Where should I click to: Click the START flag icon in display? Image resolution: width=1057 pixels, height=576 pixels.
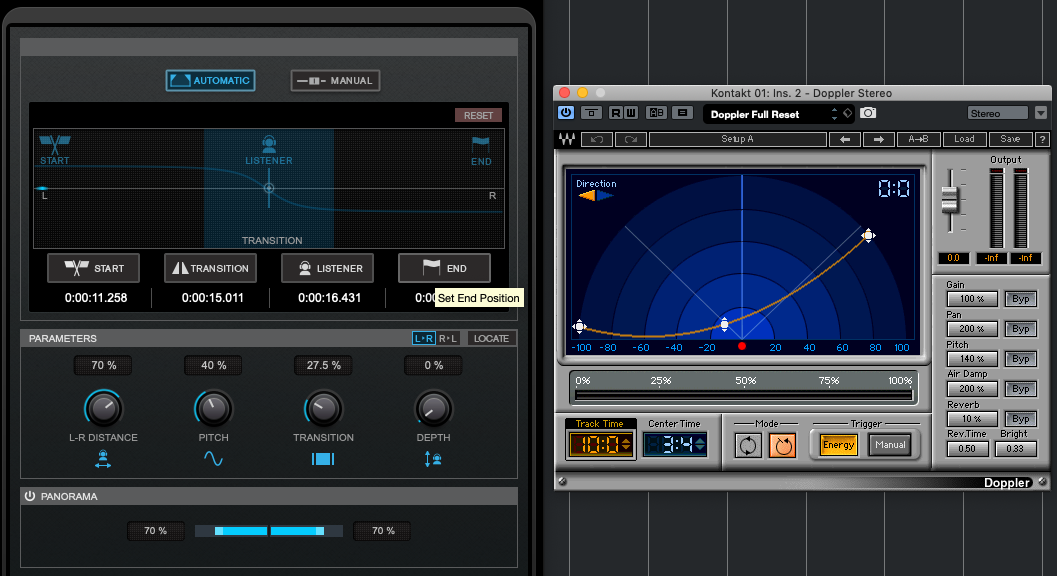pos(55,143)
